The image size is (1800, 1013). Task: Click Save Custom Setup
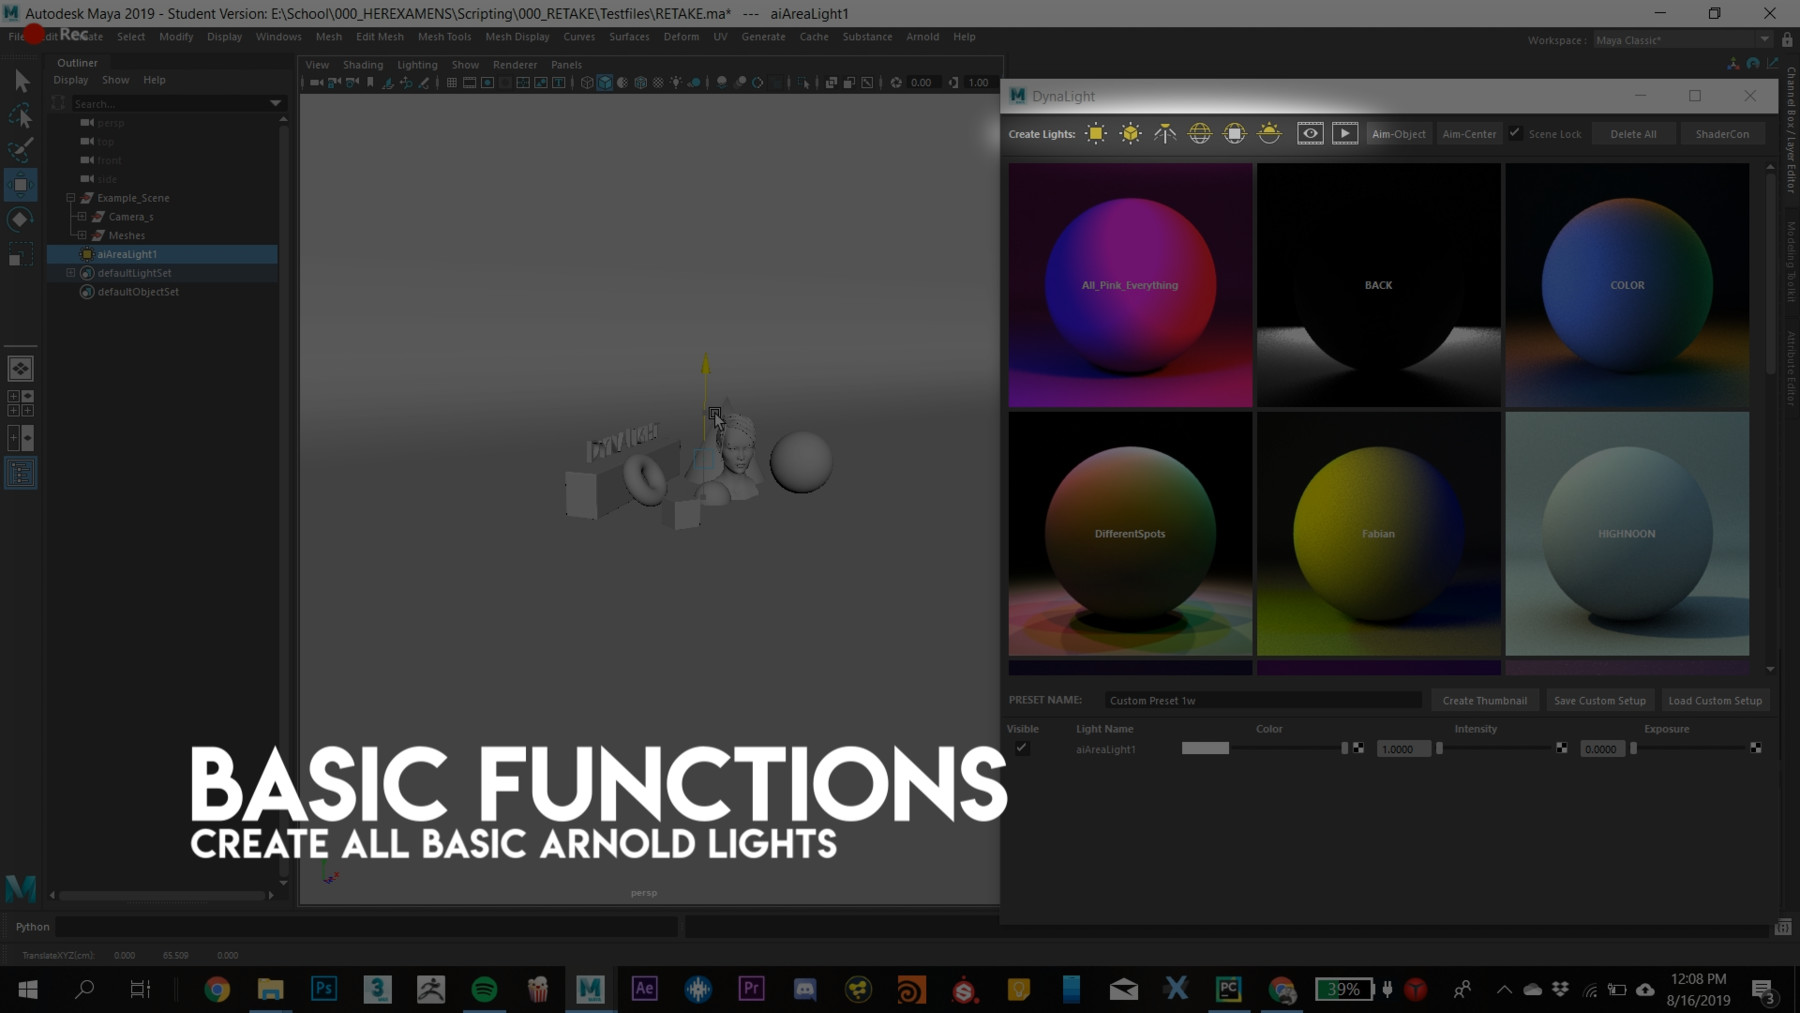point(1600,700)
